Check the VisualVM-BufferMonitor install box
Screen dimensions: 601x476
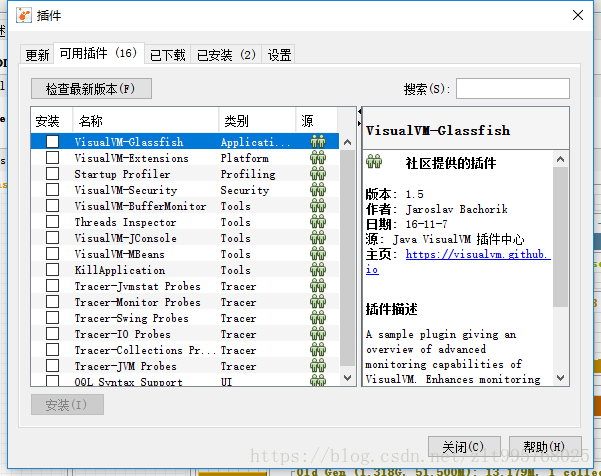(53, 206)
